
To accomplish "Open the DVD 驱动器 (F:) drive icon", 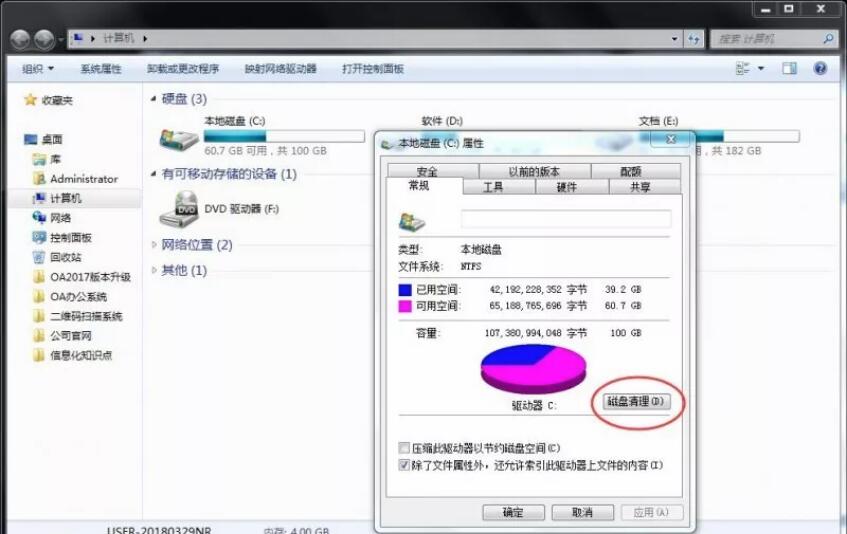I will click(x=178, y=209).
